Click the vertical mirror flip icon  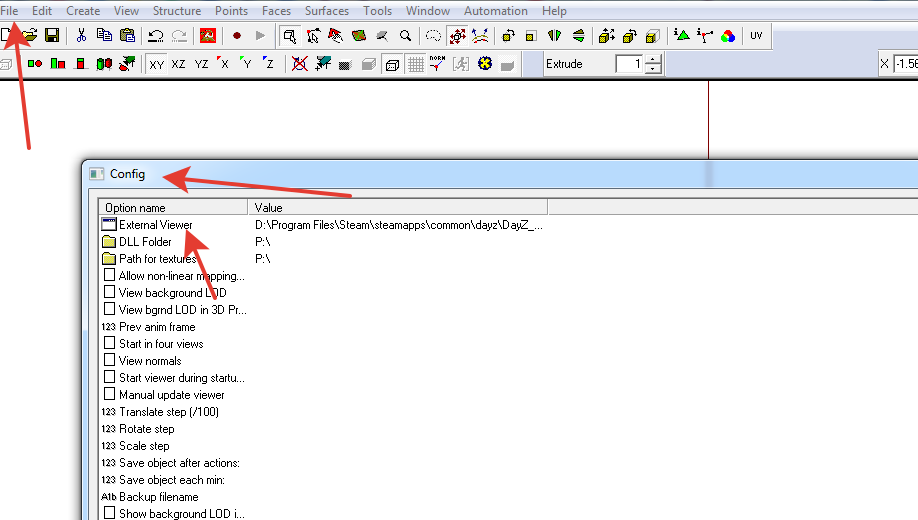tap(578, 36)
